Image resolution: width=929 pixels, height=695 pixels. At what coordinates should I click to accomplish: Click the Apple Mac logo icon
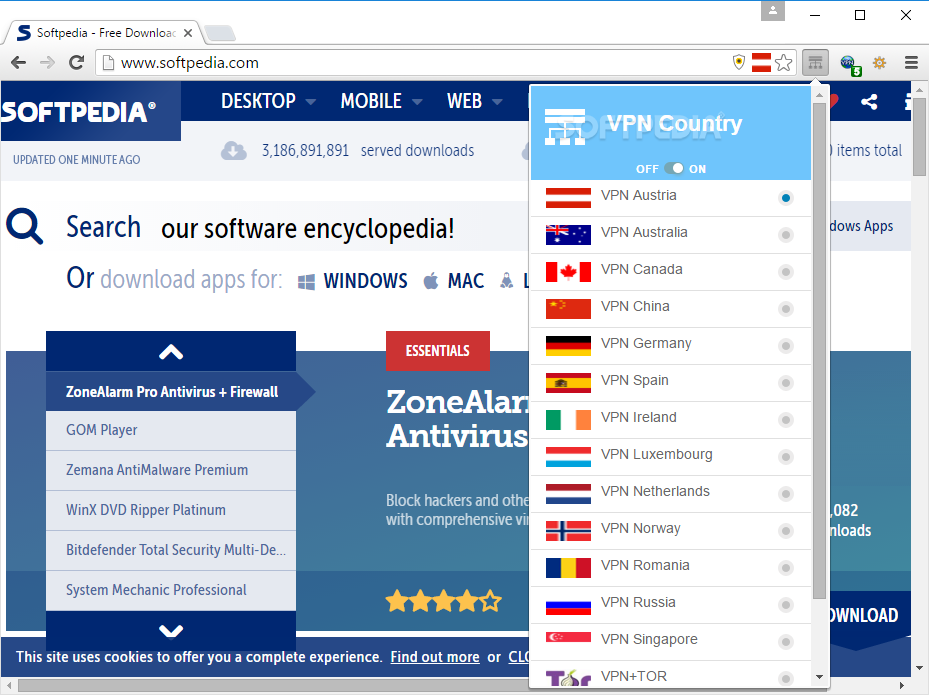431,281
